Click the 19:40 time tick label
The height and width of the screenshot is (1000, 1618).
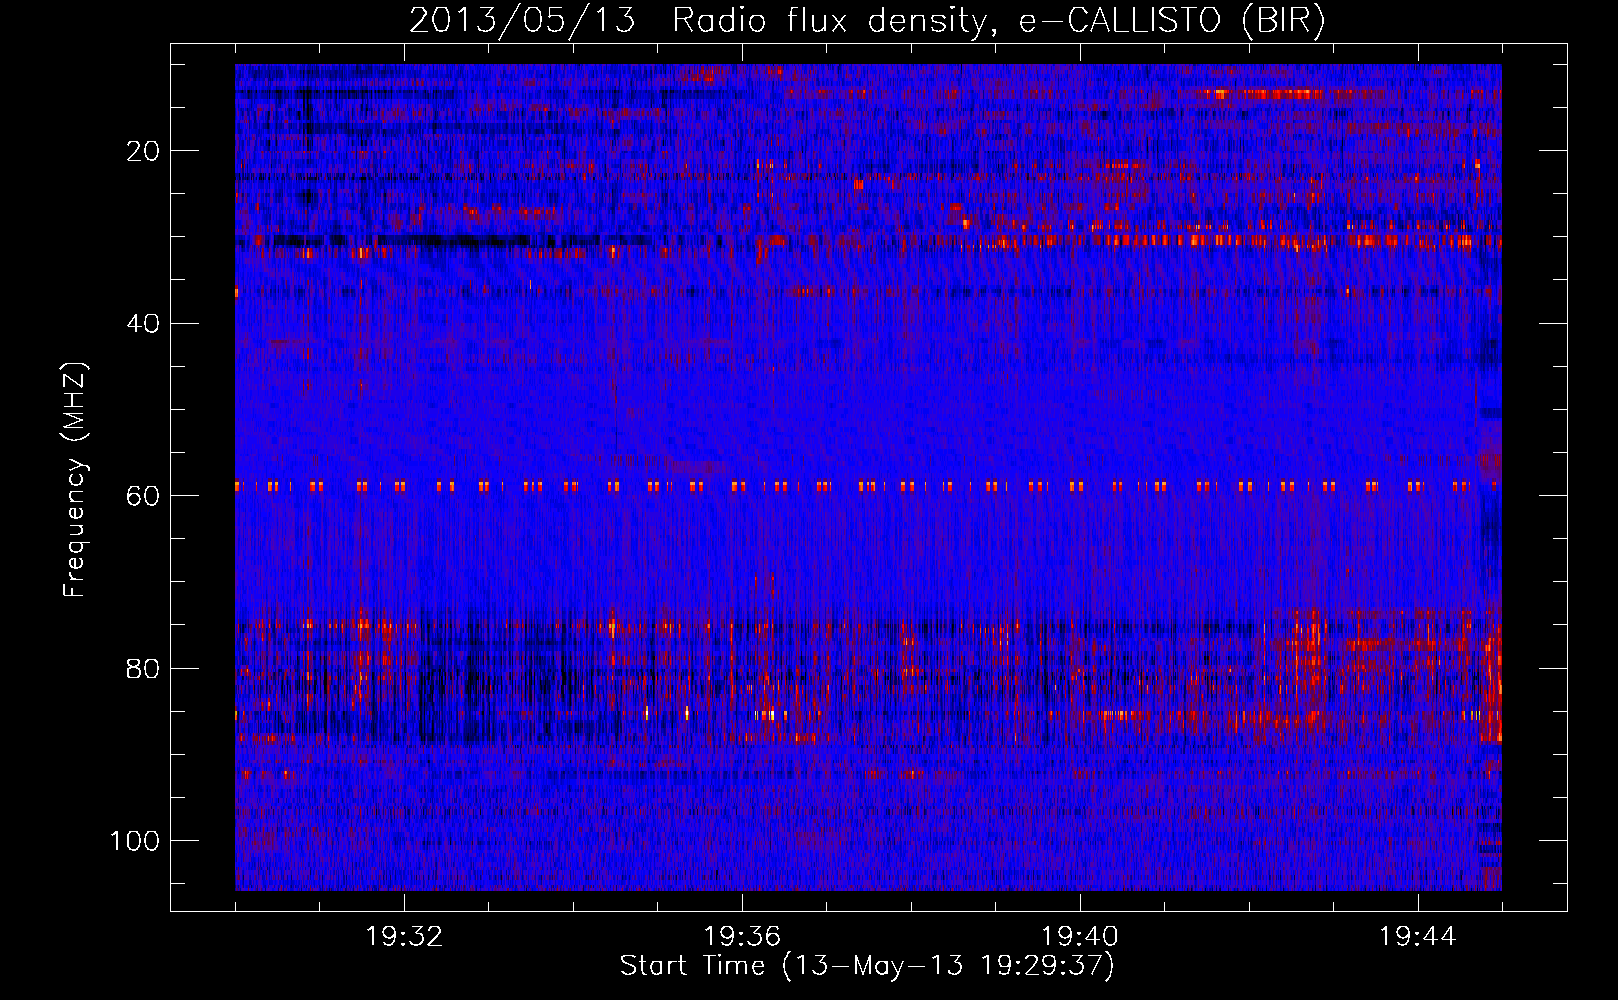[x=1080, y=937]
